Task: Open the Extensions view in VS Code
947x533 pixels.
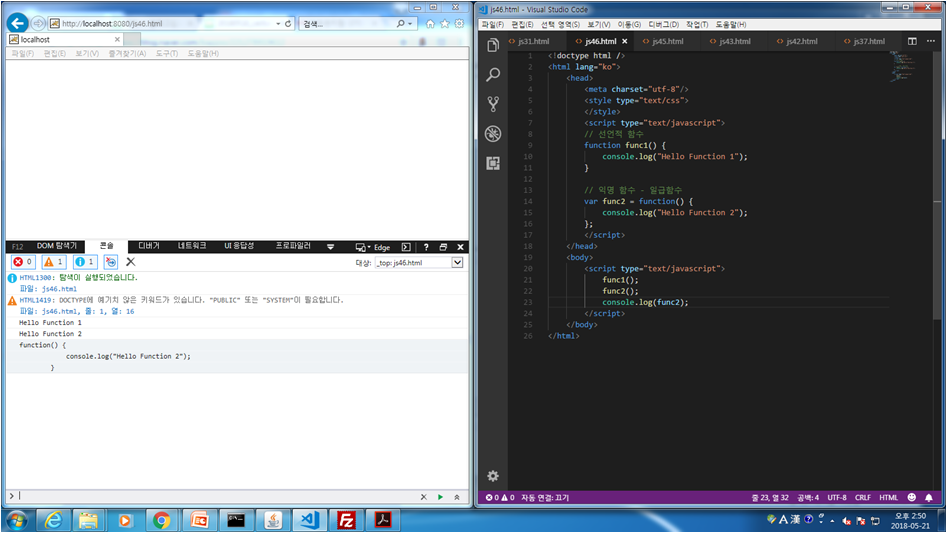Action: [x=493, y=163]
